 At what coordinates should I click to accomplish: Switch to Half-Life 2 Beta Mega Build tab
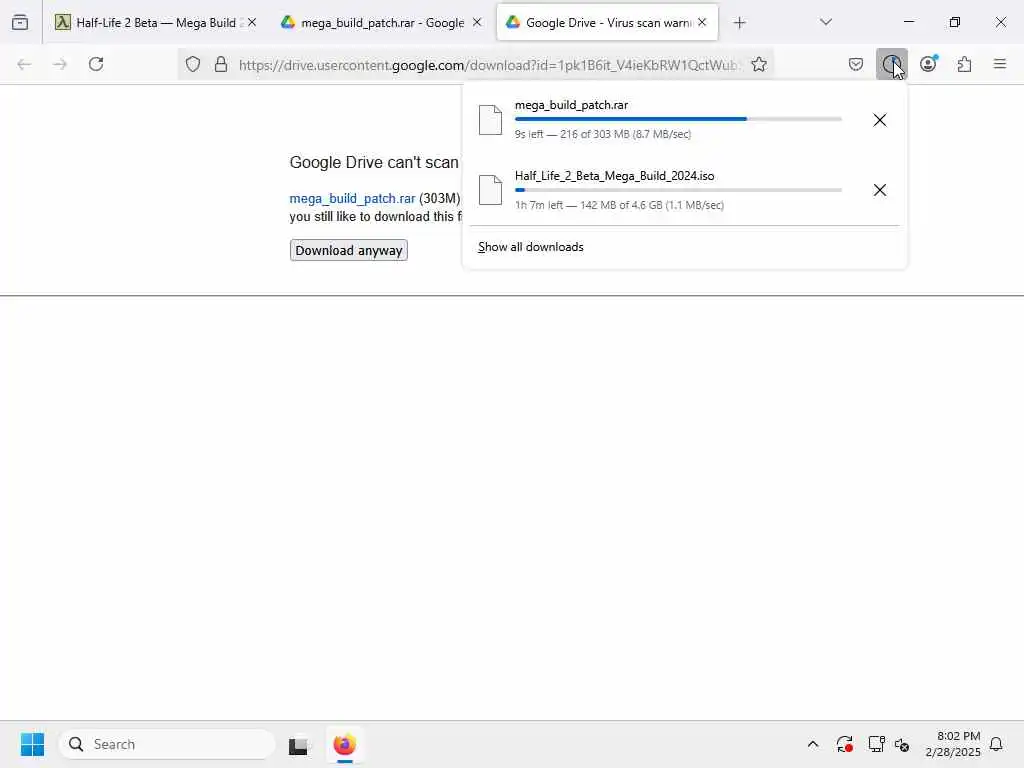pos(155,22)
